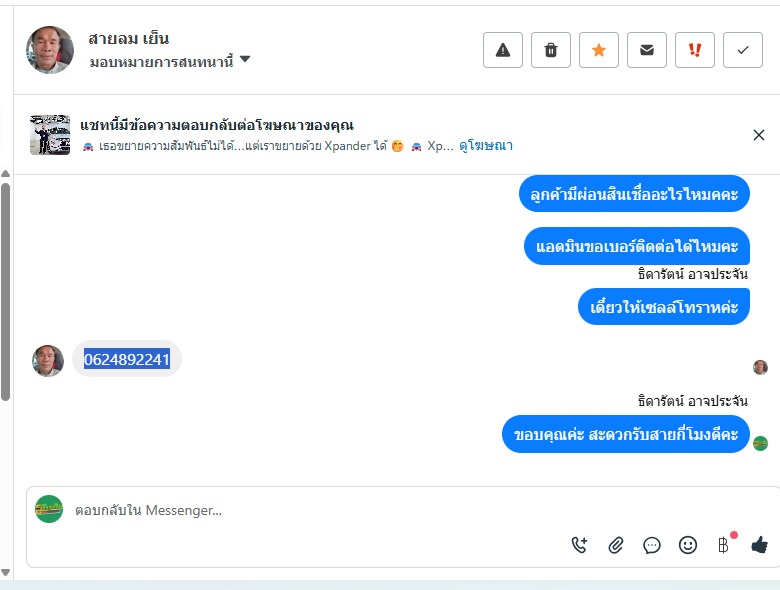Toggle the red exclamation priority flag

click(695, 50)
